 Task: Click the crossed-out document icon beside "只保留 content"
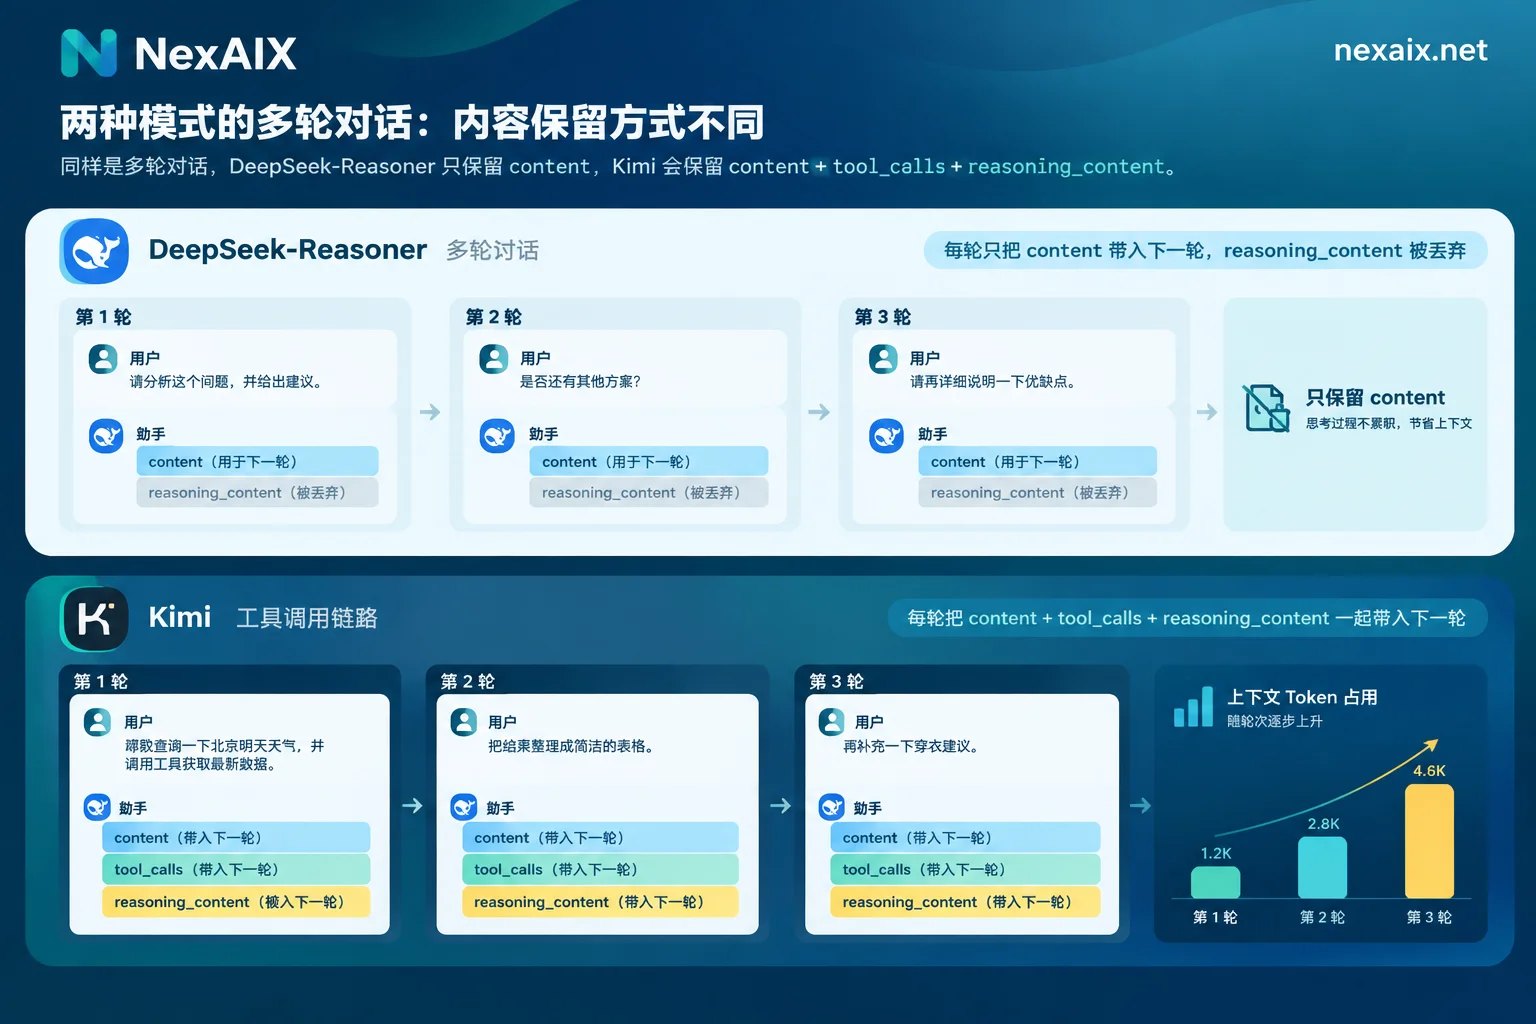(1266, 408)
